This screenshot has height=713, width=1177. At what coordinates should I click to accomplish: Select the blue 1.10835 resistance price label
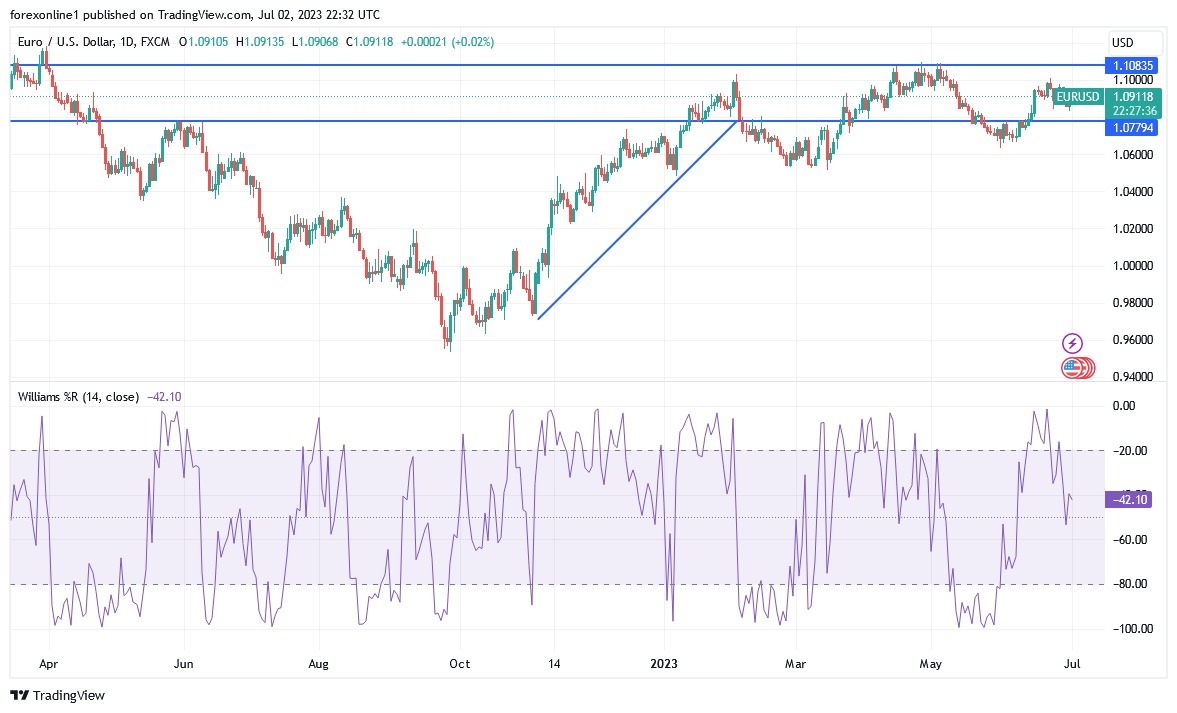pos(1135,65)
